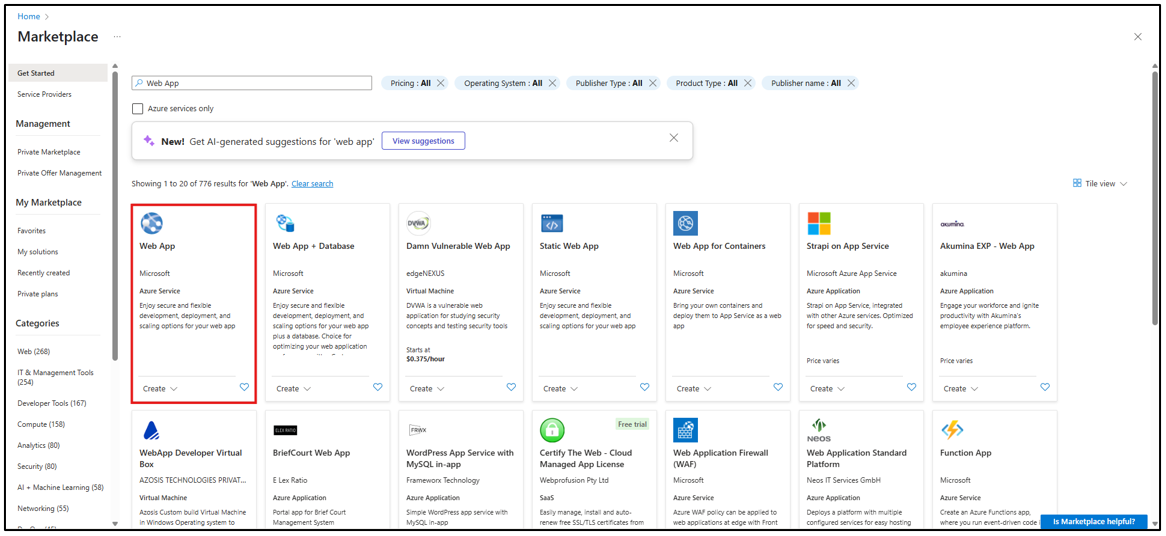The height and width of the screenshot is (536, 1166).
Task: Enable the Azure services only checkbox
Action: pyautogui.click(x=138, y=108)
